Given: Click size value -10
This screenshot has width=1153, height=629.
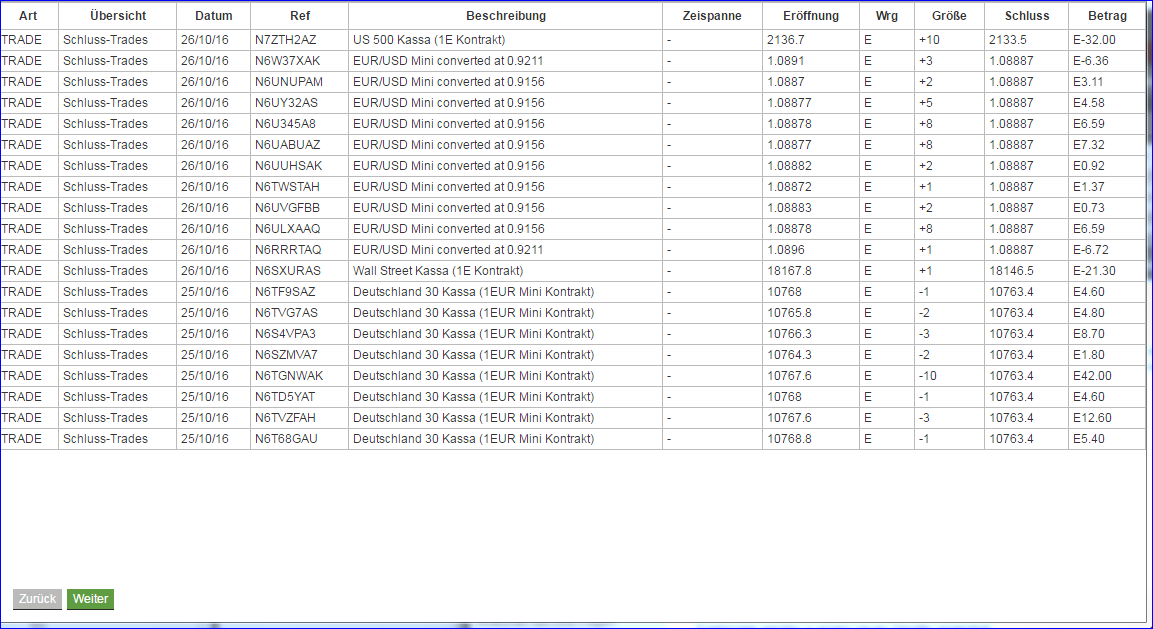Looking at the screenshot, I should 928,375.
